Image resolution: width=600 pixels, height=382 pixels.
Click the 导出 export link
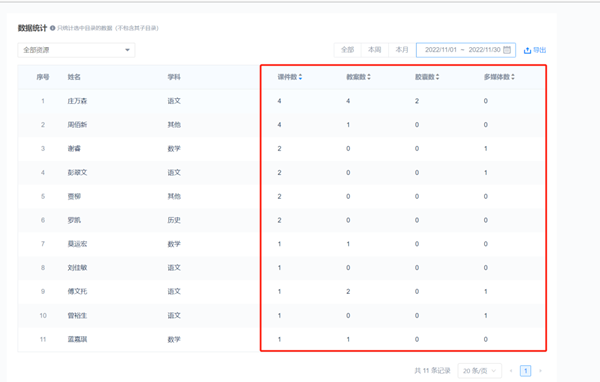pyautogui.click(x=540, y=50)
